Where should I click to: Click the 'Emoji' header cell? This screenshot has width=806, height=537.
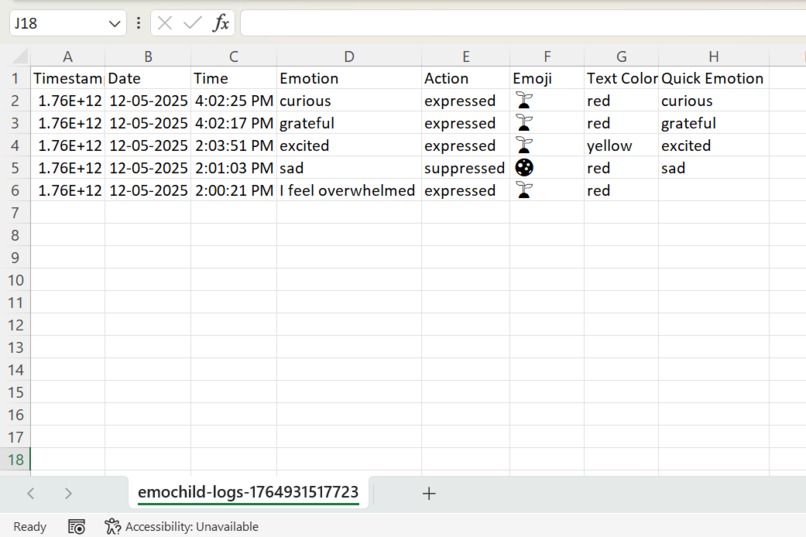click(547, 79)
